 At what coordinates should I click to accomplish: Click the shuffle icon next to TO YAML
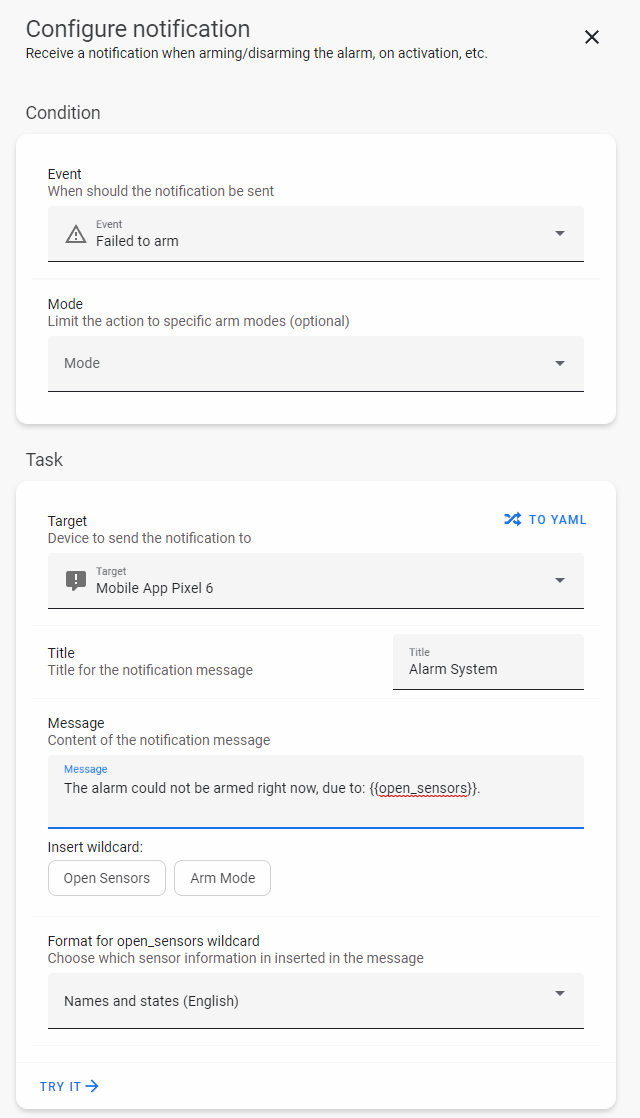pos(513,520)
